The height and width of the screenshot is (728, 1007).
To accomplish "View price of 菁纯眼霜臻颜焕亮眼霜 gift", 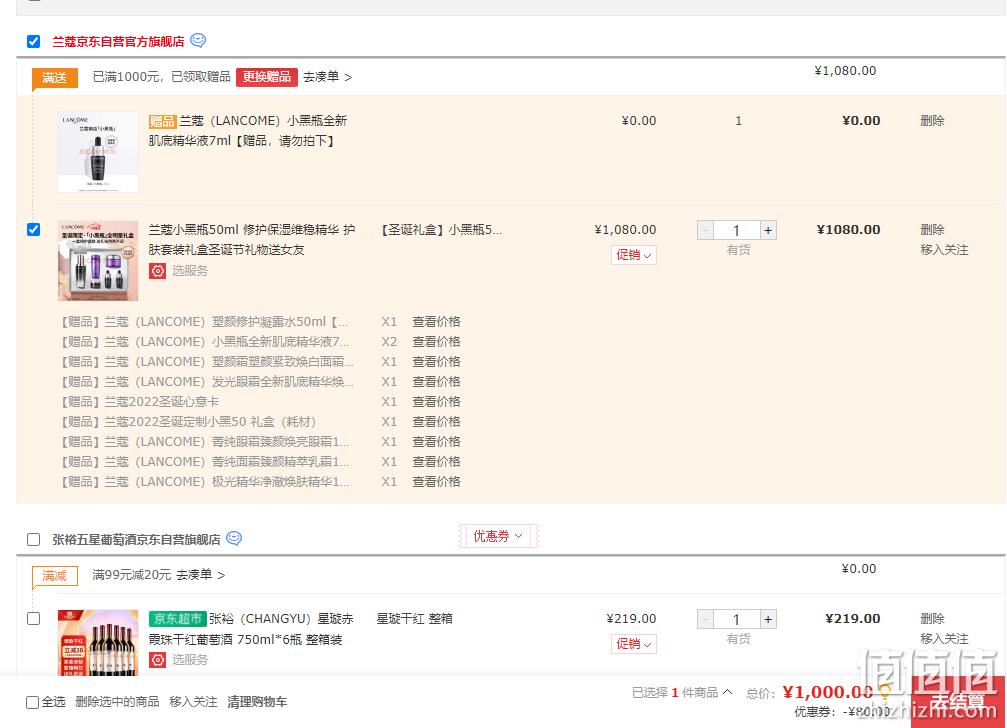I will pyautogui.click(x=436, y=442).
